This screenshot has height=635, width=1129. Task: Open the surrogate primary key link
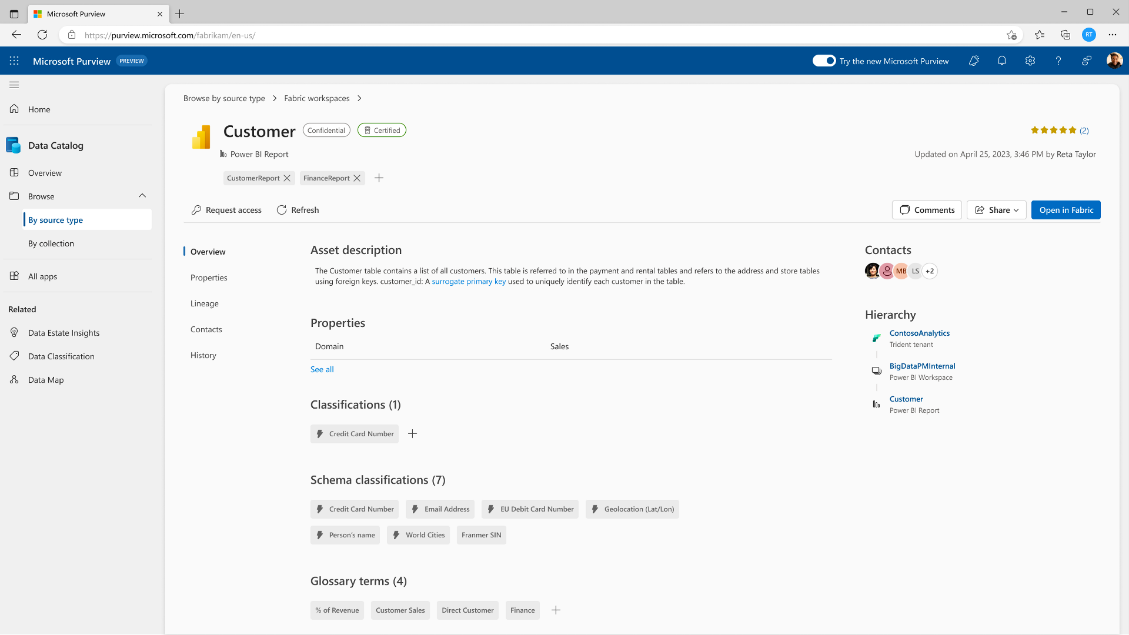(468, 282)
